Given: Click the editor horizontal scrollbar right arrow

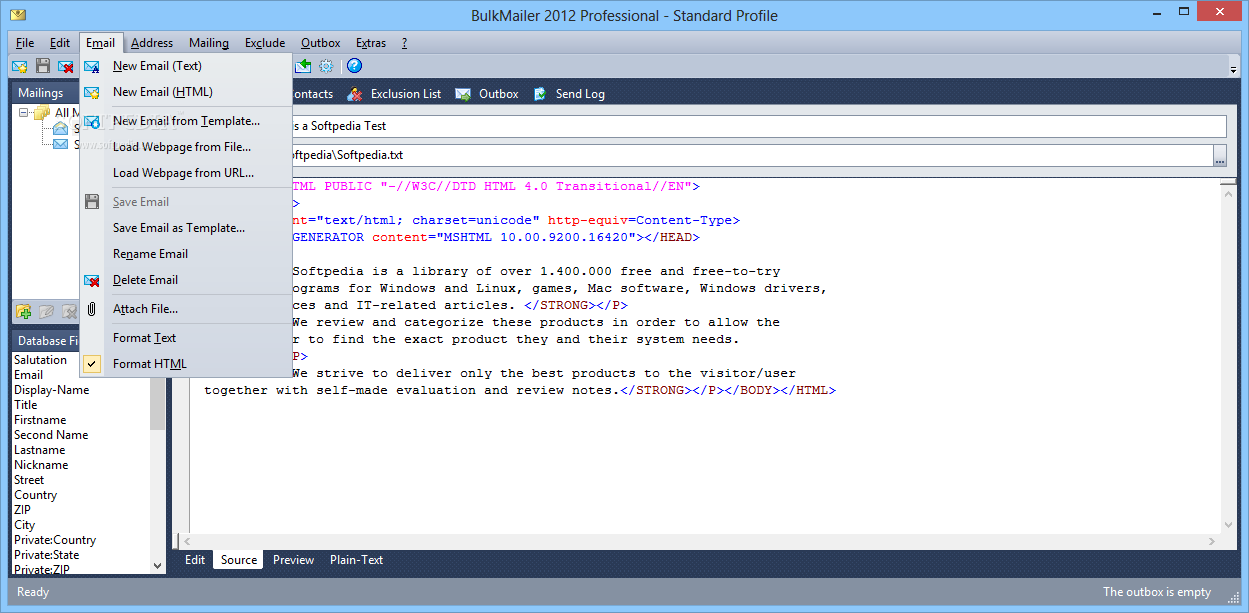Looking at the screenshot, I should pos(1214,541).
